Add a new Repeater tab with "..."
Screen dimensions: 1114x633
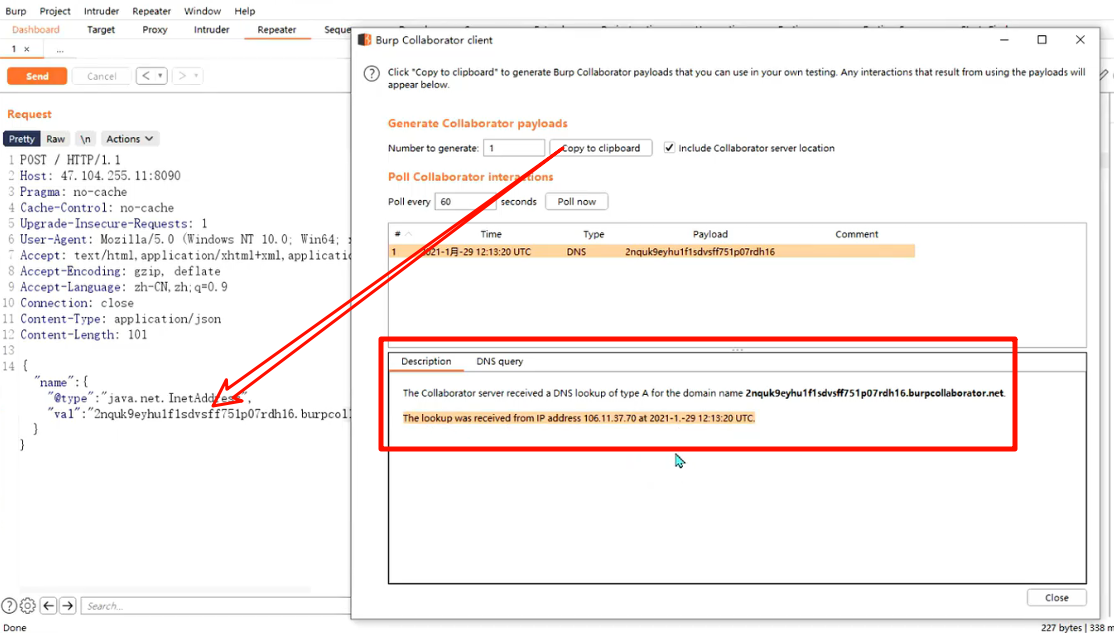coord(60,50)
